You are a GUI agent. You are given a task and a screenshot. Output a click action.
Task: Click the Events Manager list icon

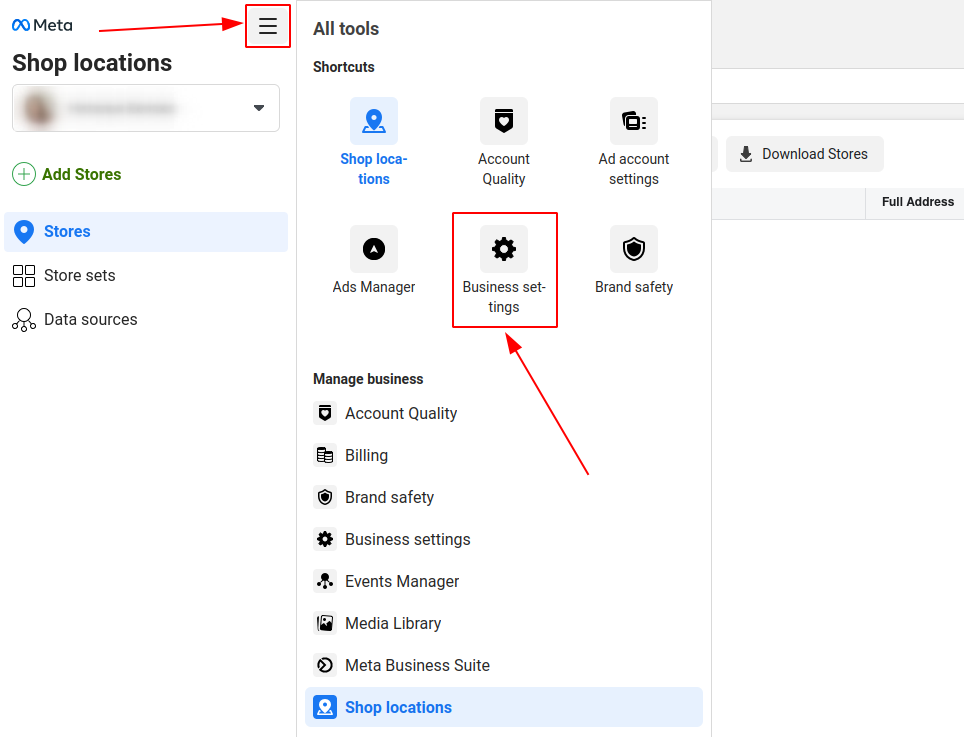point(325,581)
